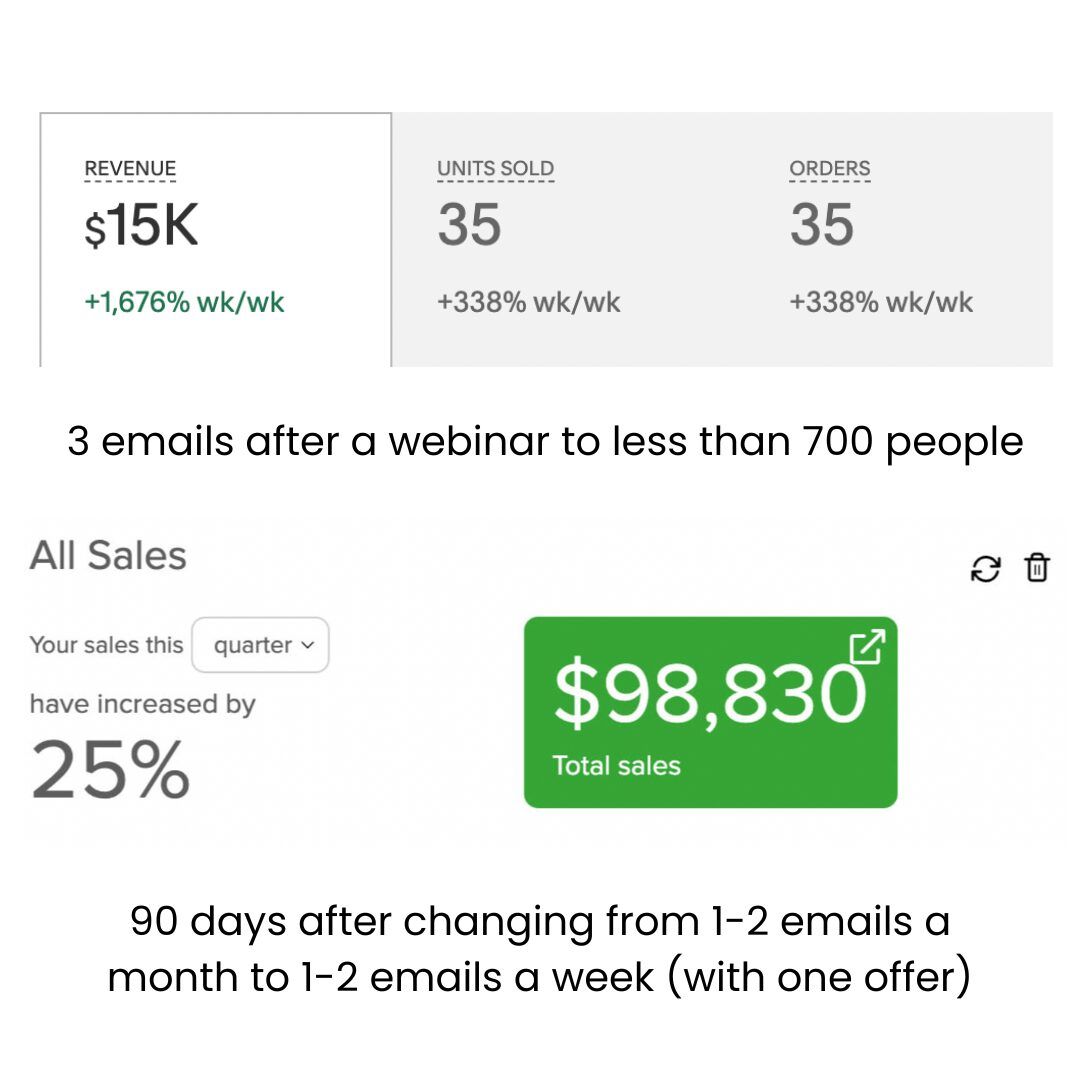The height and width of the screenshot is (1080, 1080).
Task: Open external link icon on total sales card
Action: 866,646
